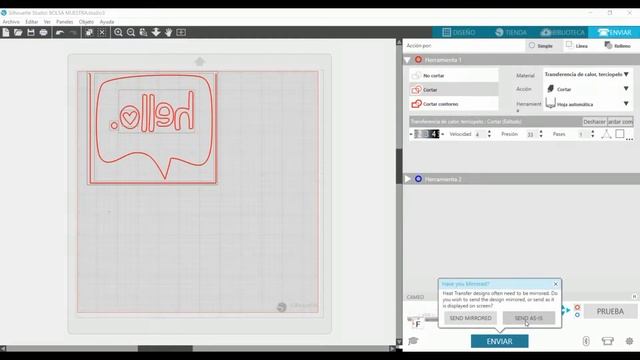This screenshot has width=640, height=360.
Task: Click the blade depth slider showing 4
Action: pyautogui.click(x=427, y=134)
